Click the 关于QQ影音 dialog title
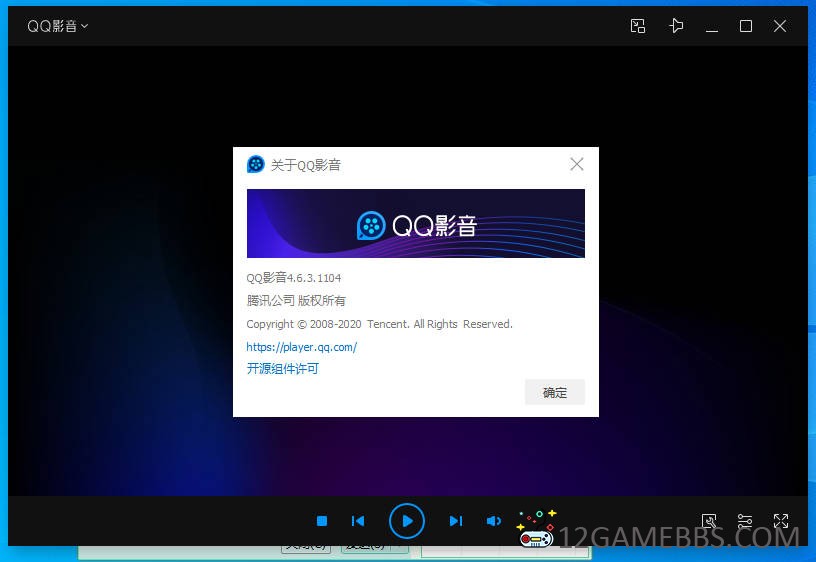This screenshot has width=816, height=562. click(x=305, y=165)
